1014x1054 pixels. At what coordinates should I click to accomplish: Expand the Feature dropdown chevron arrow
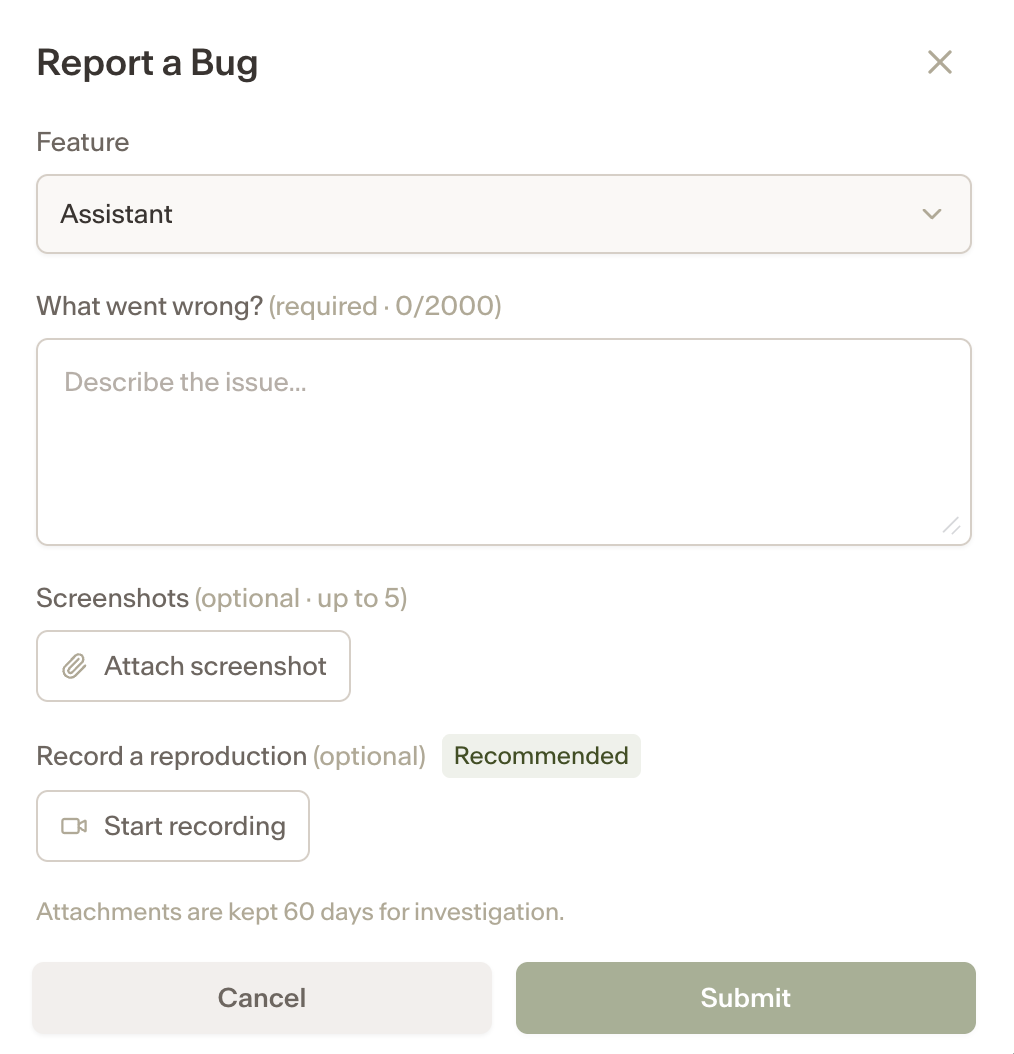click(931, 214)
